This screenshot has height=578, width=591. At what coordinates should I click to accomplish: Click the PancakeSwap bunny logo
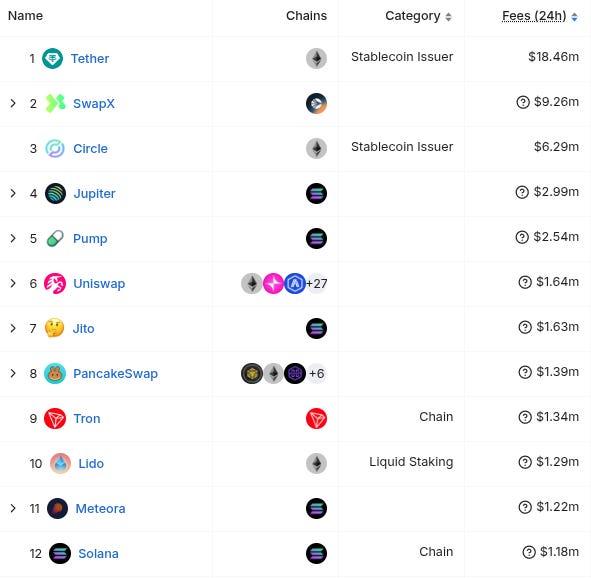coord(55,373)
